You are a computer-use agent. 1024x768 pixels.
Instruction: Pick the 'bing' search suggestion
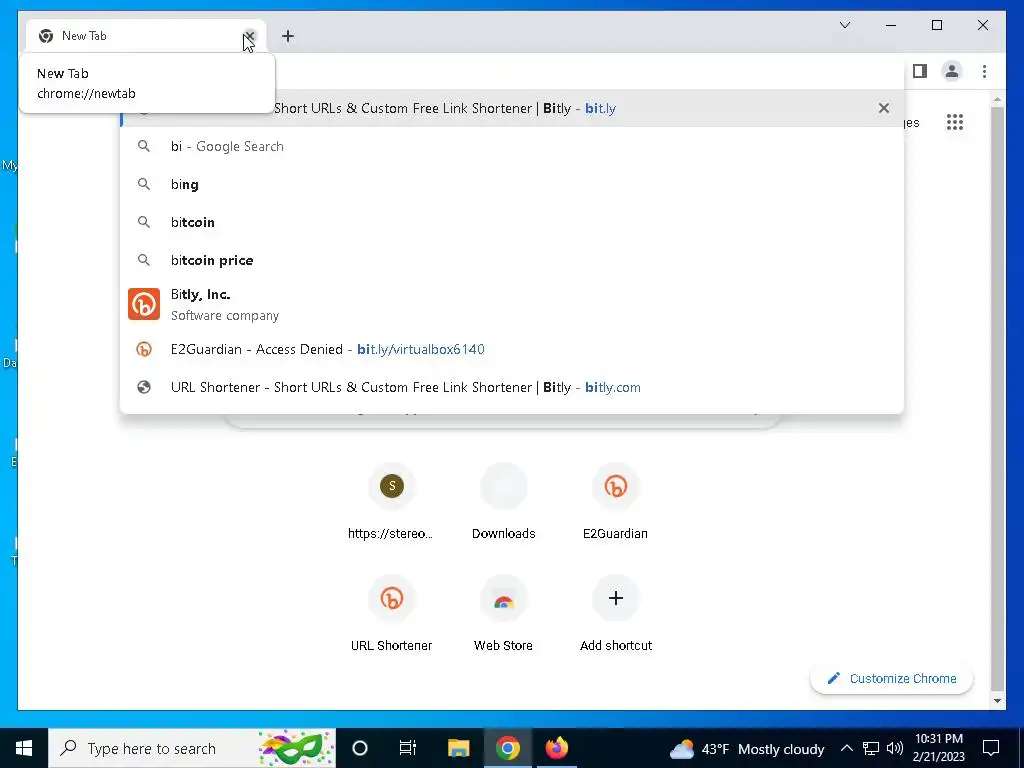coord(512,184)
